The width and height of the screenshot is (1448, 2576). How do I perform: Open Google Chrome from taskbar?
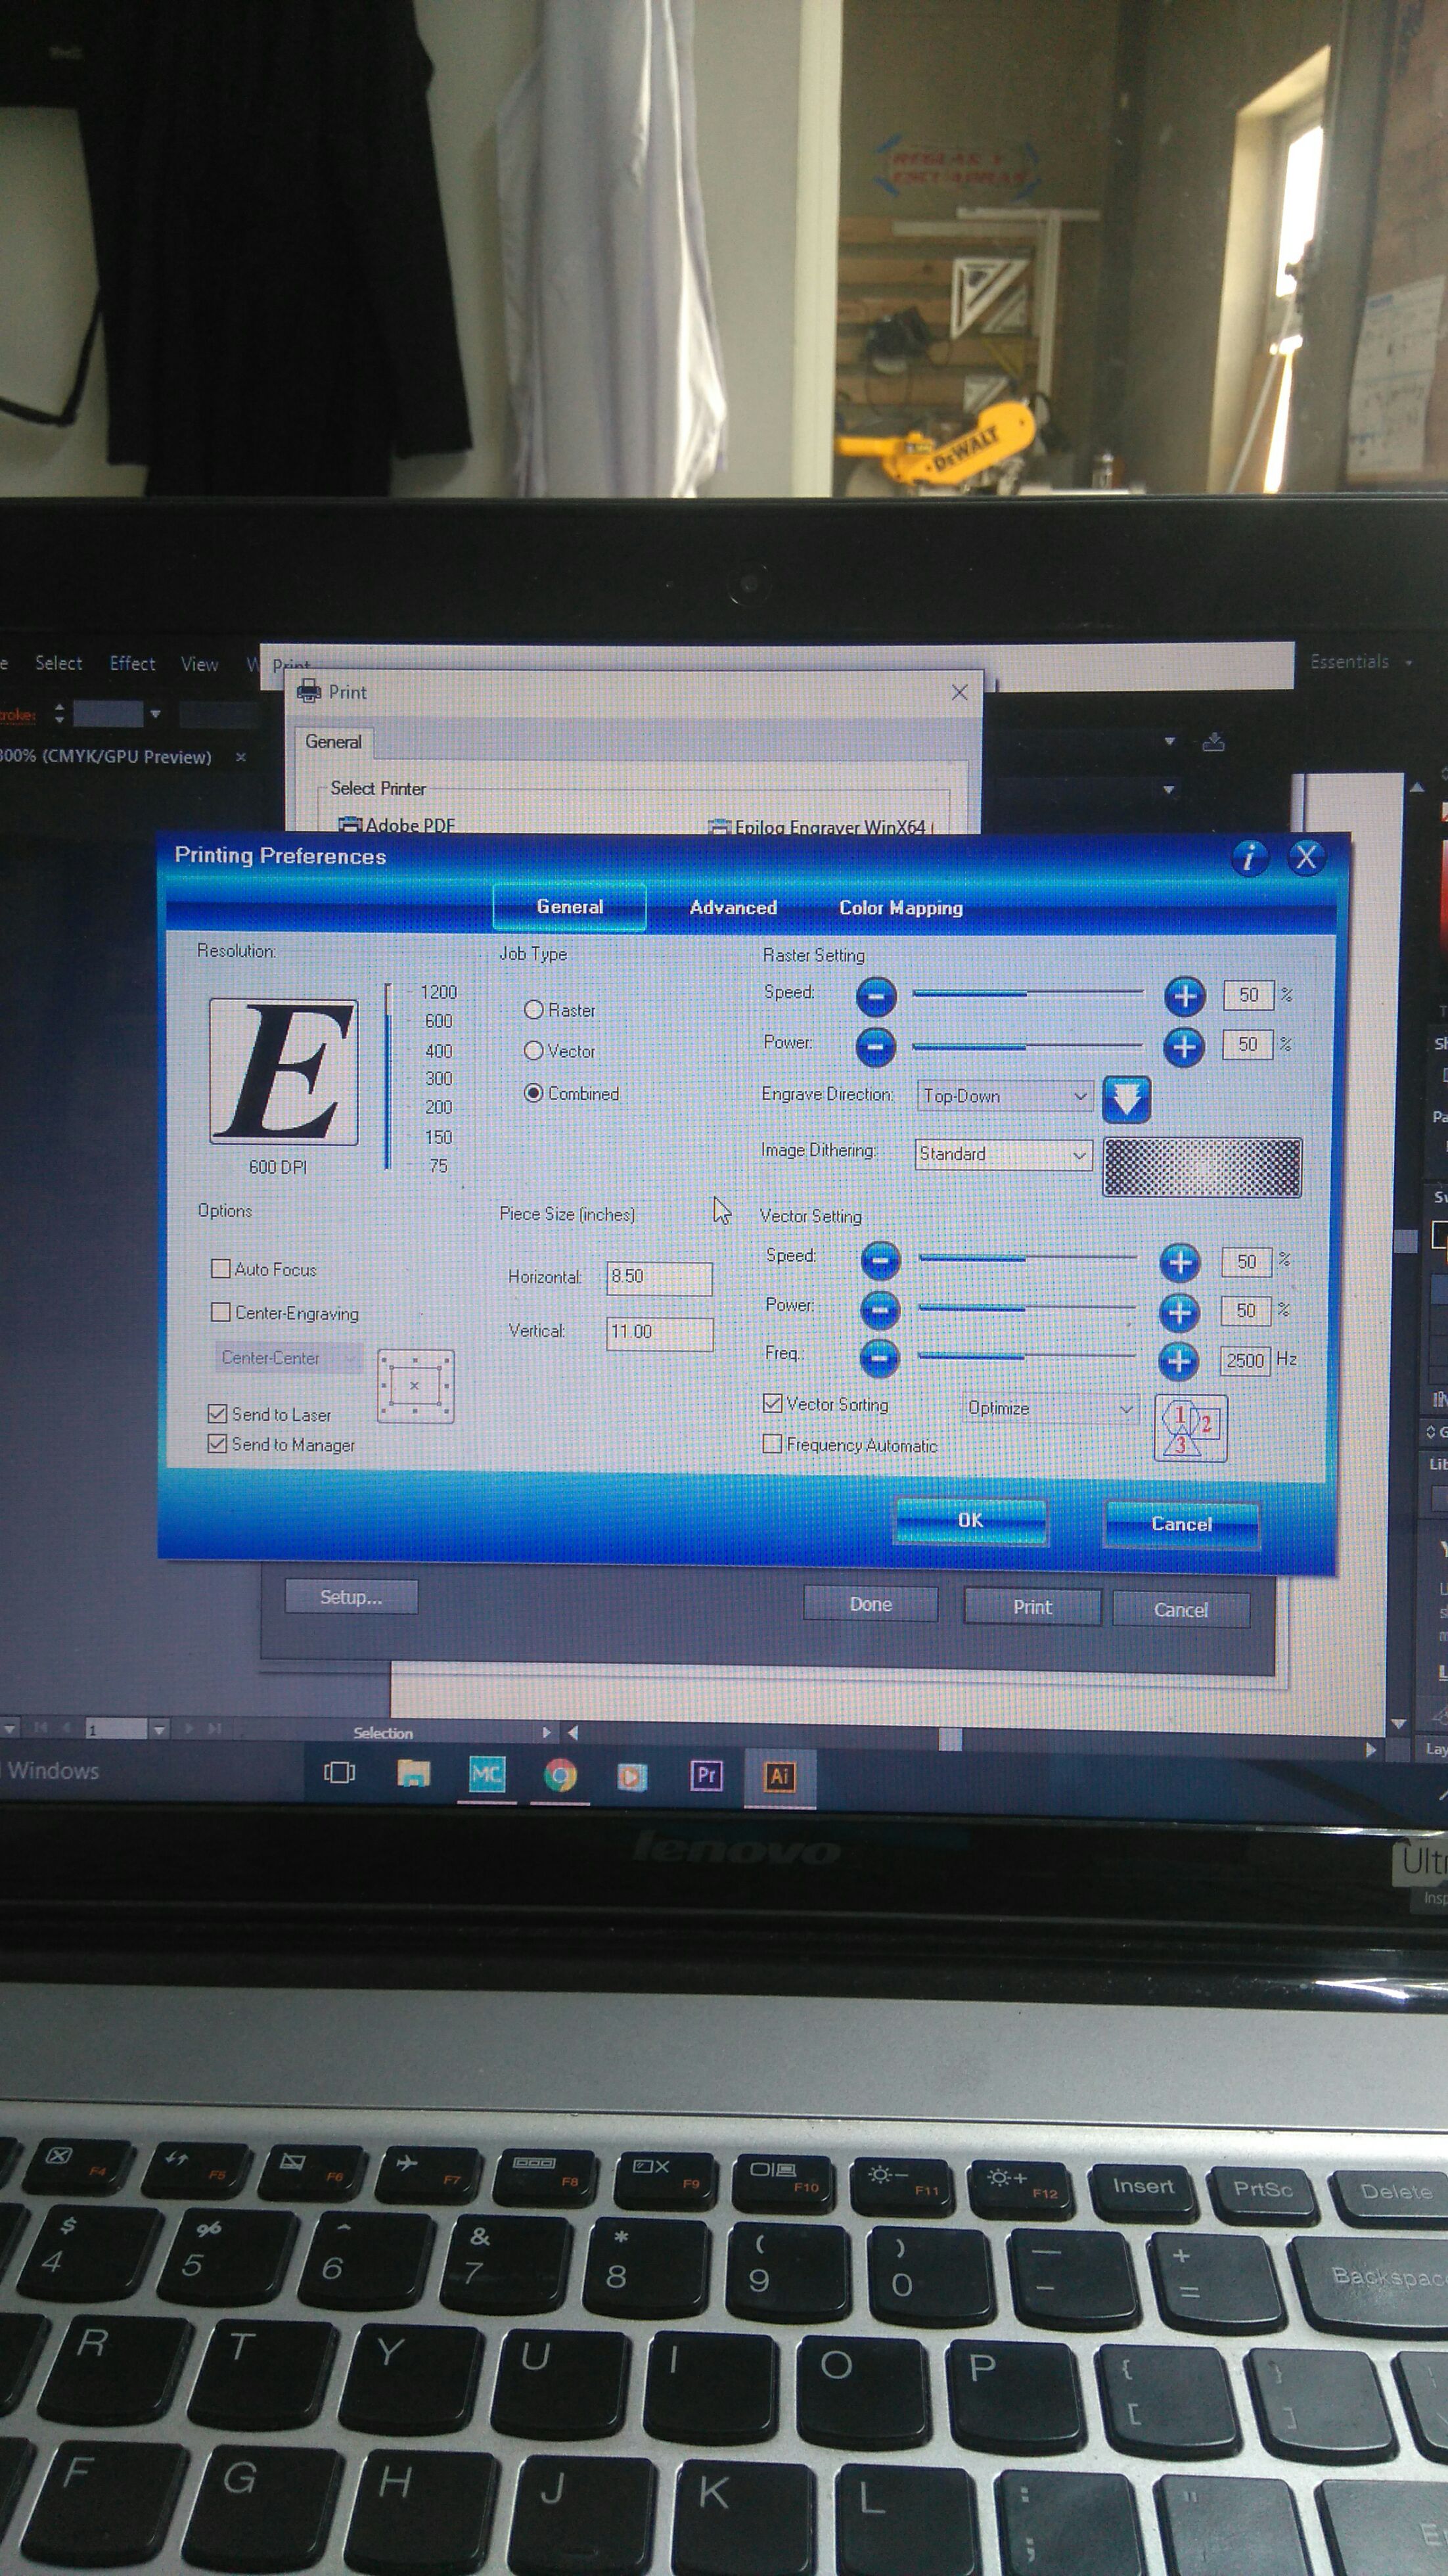(x=560, y=1776)
